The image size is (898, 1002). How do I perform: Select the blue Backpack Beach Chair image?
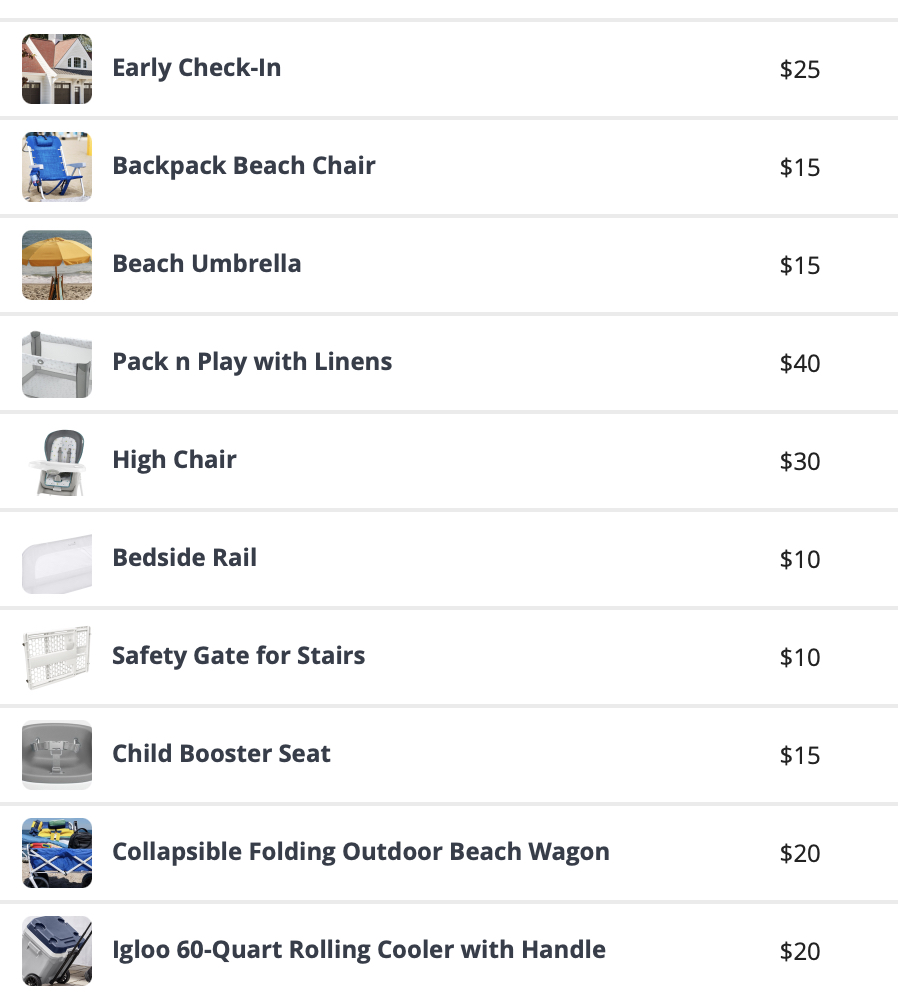click(x=57, y=167)
